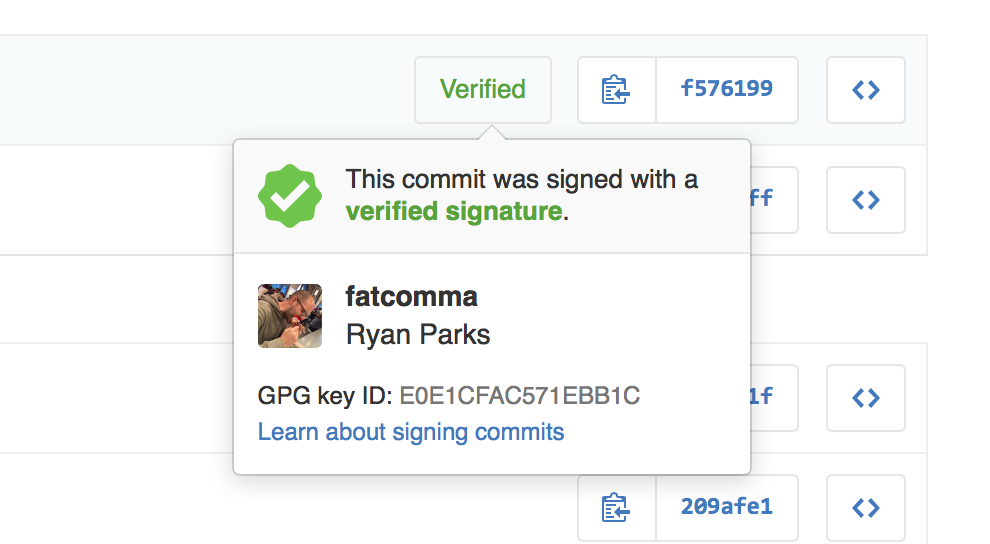Copy the full SHA for commit f576199
Screen dimensions: 990x544
617,90
